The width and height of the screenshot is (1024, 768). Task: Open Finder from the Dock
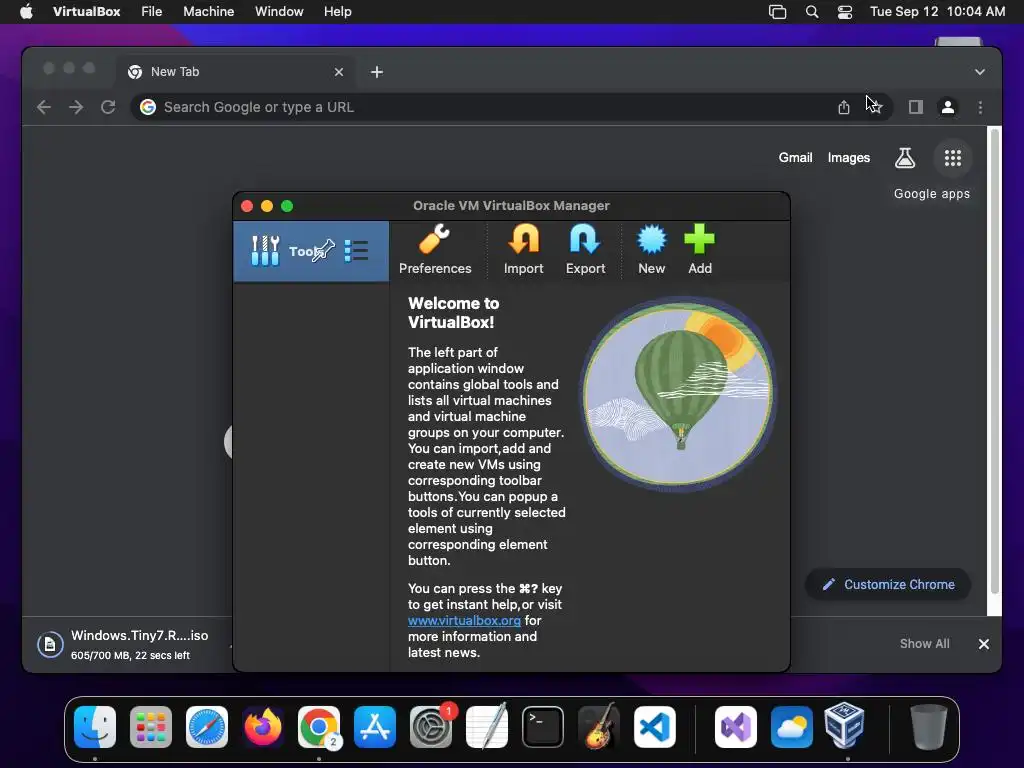click(x=95, y=726)
